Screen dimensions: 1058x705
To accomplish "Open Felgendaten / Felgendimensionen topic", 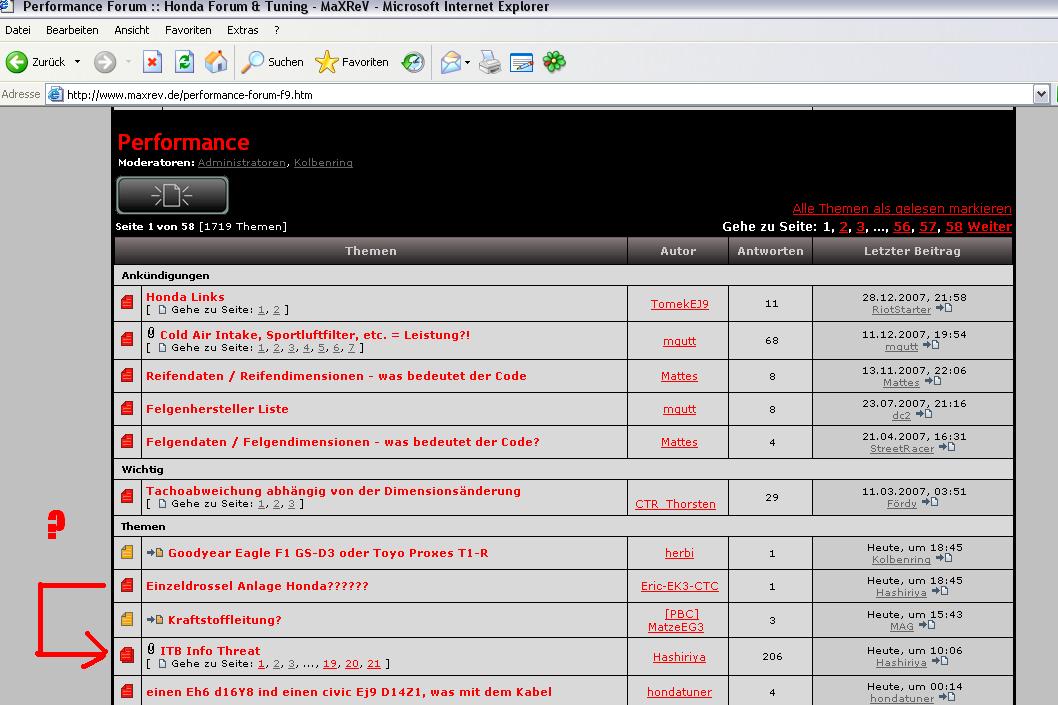I will coord(343,442).
